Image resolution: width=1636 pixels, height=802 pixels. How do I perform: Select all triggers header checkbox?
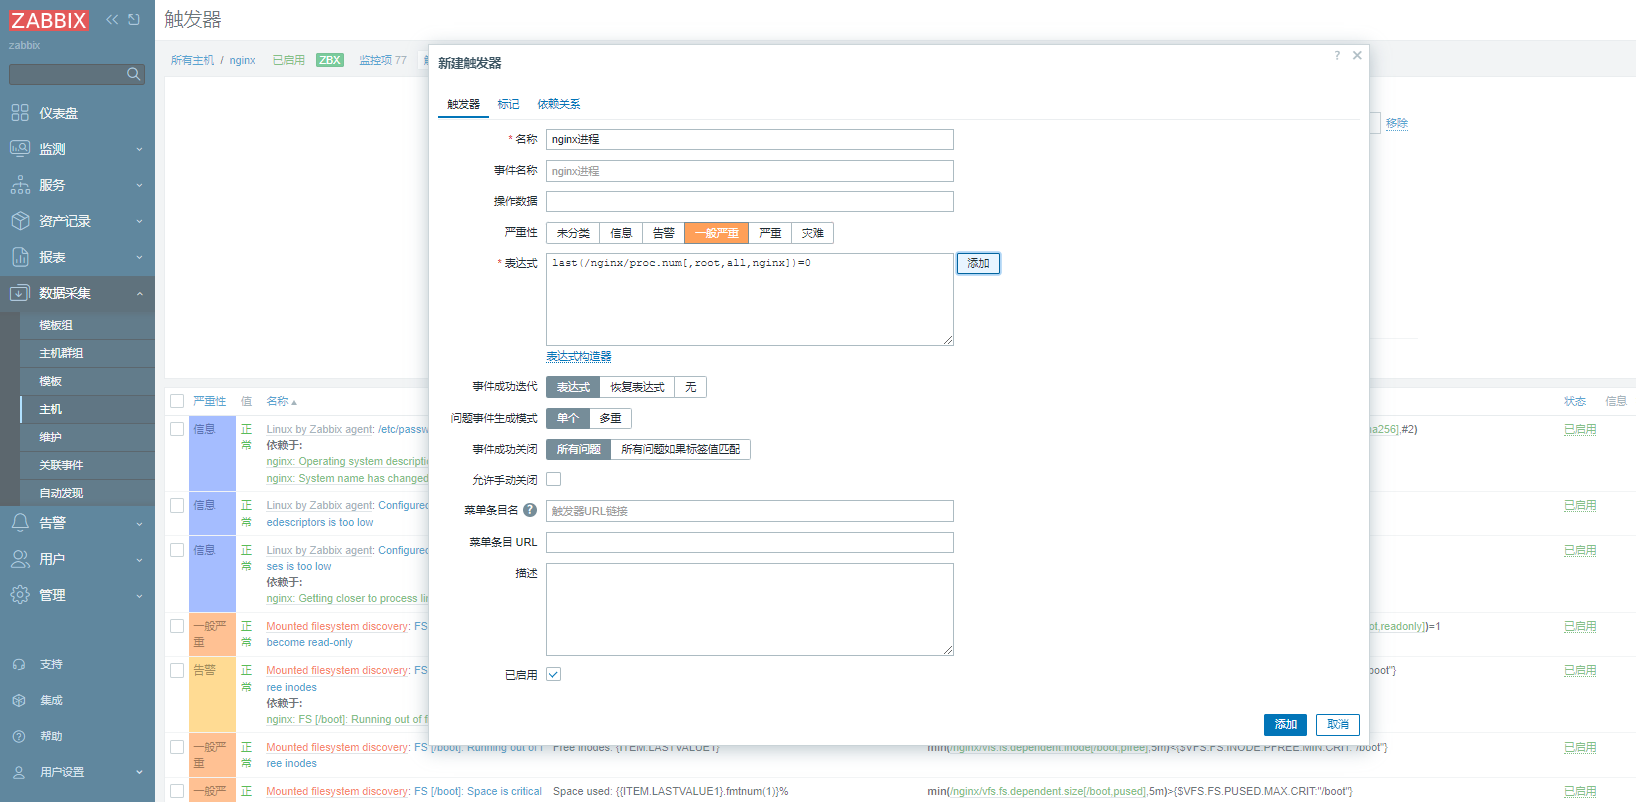pyautogui.click(x=177, y=401)
